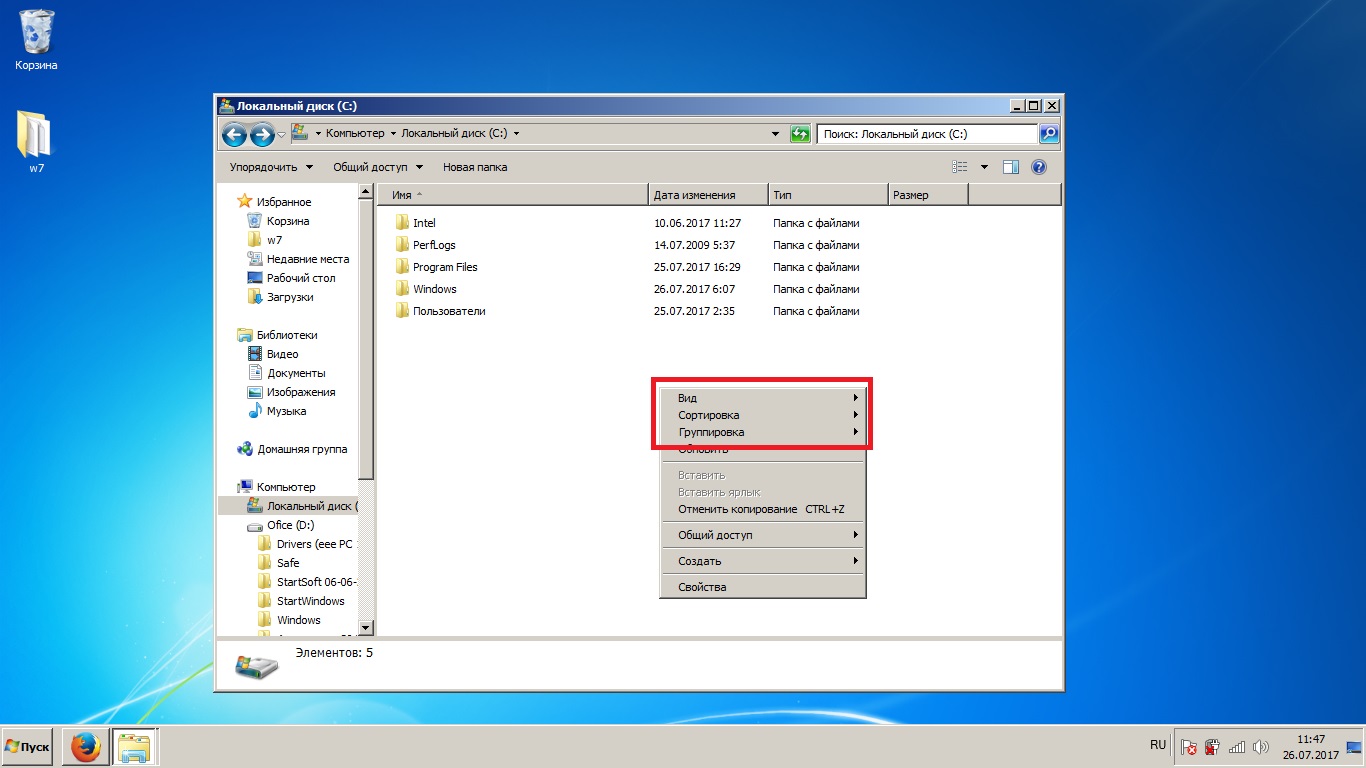Open the Вид submenu in the context menu
This screenshot has height=768, width=1366.
763,398
